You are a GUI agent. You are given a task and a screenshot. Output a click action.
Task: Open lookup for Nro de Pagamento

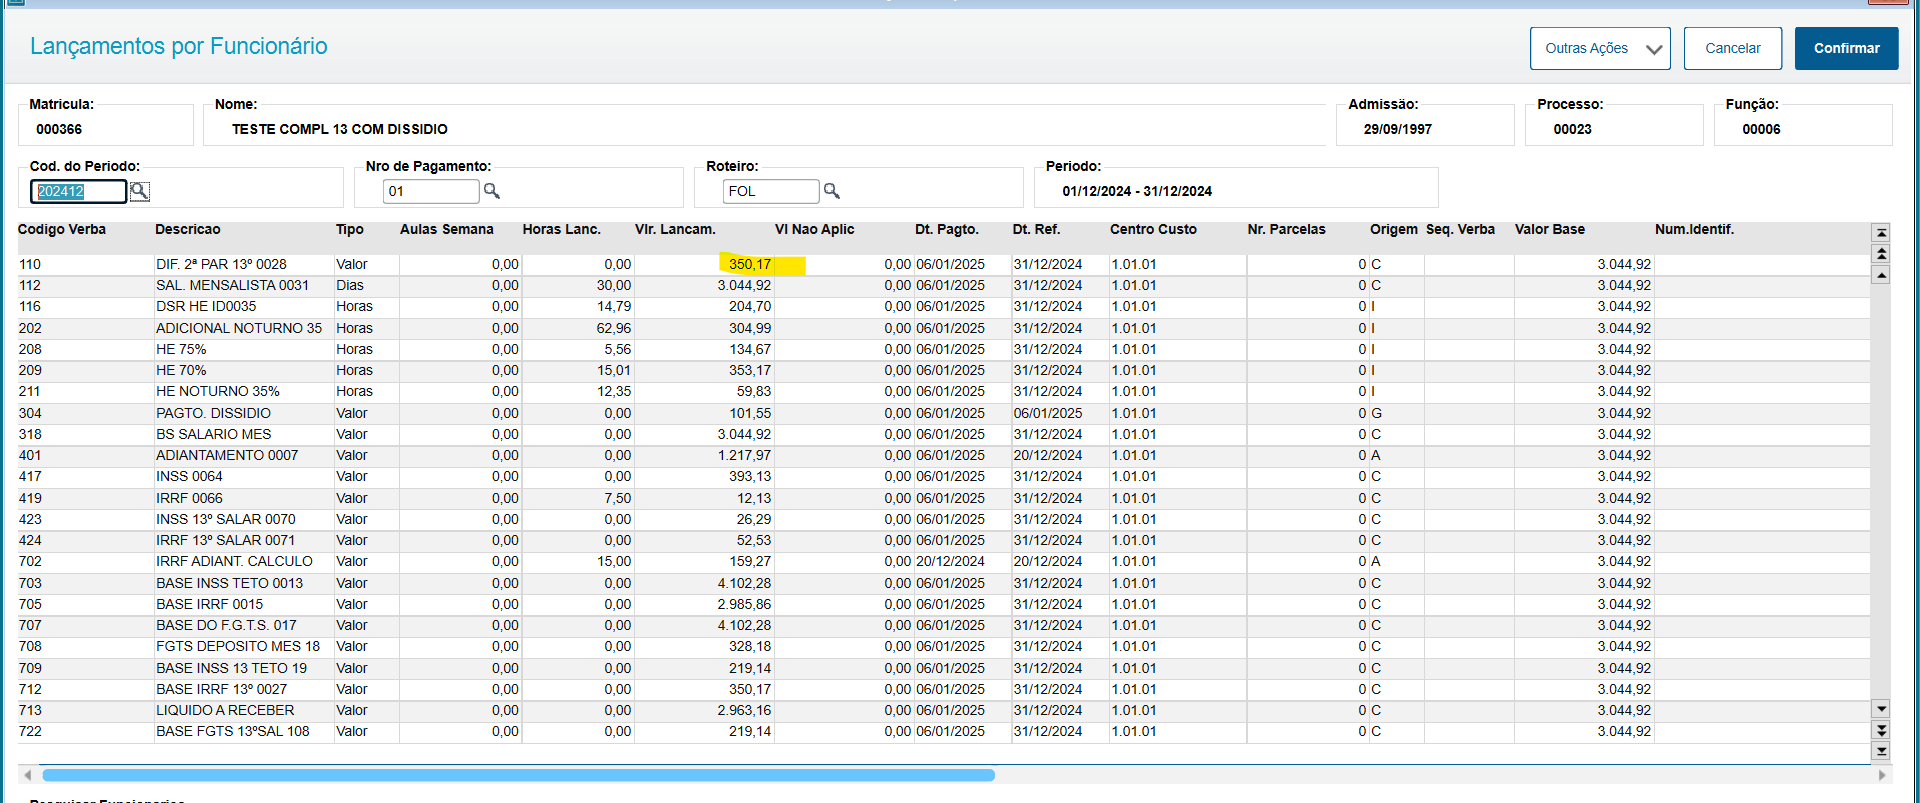click(x=491, y=191)
